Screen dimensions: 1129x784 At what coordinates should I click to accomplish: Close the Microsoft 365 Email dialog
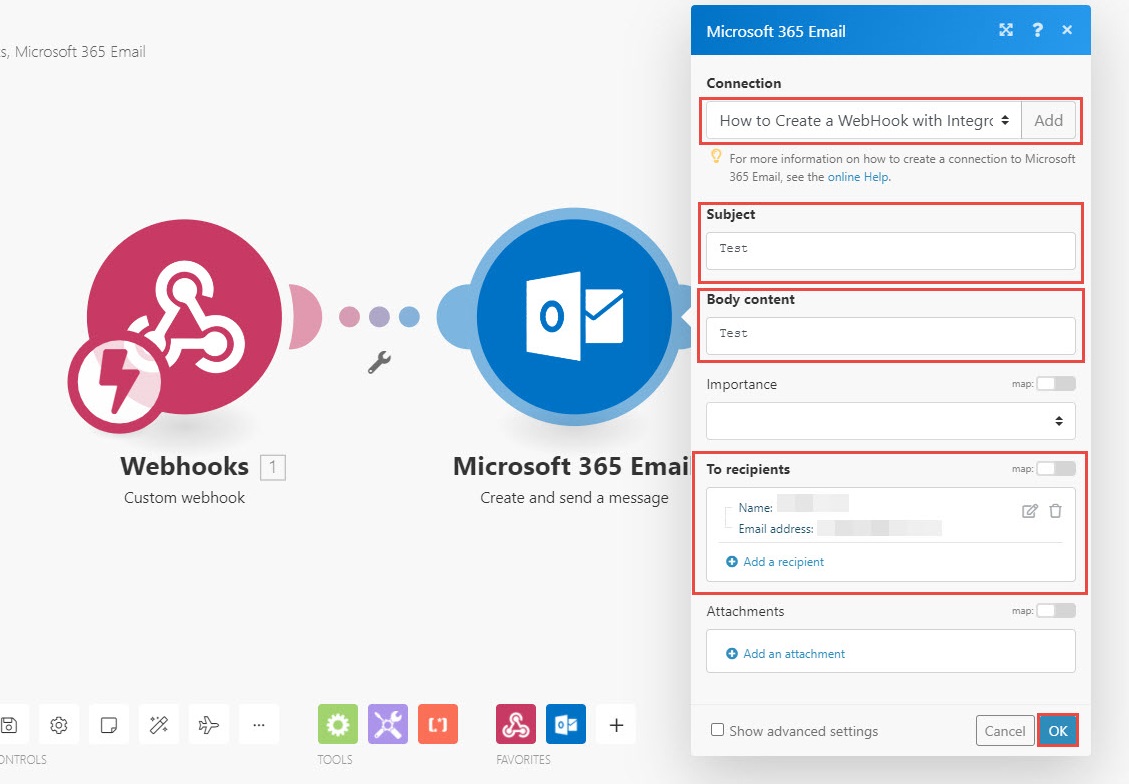[x=1067, y=30]
